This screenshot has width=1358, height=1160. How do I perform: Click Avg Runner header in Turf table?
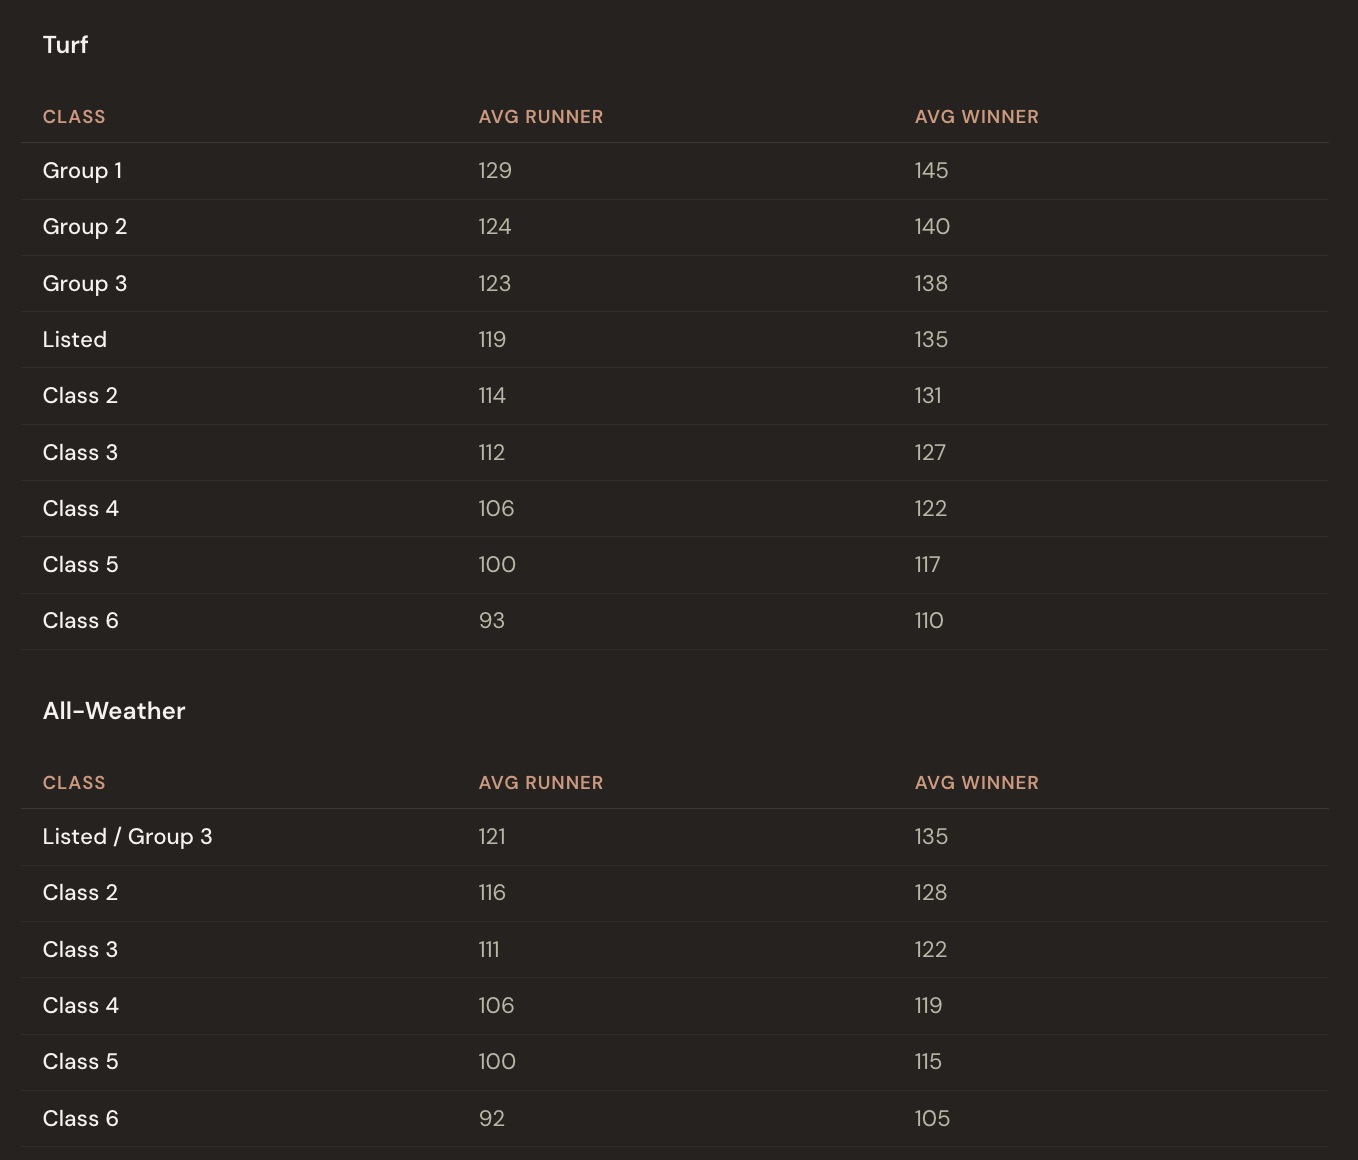(x=540, y=117)
